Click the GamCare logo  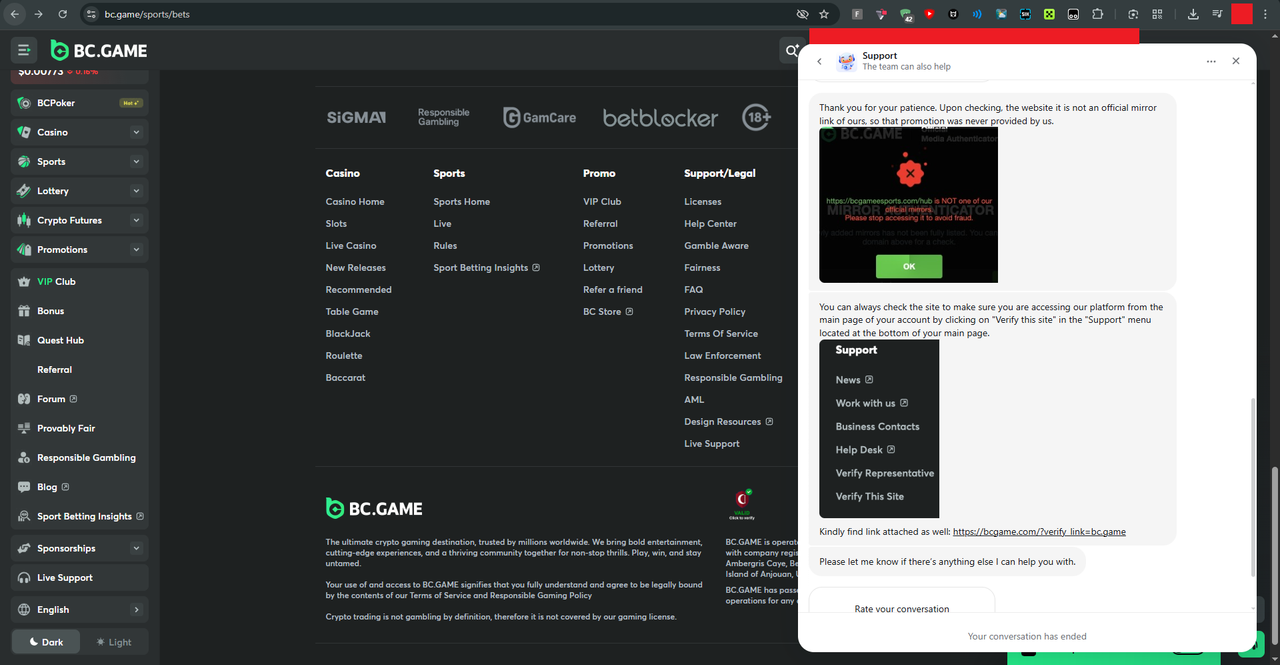pyautogui.click(x=540, y=117)
